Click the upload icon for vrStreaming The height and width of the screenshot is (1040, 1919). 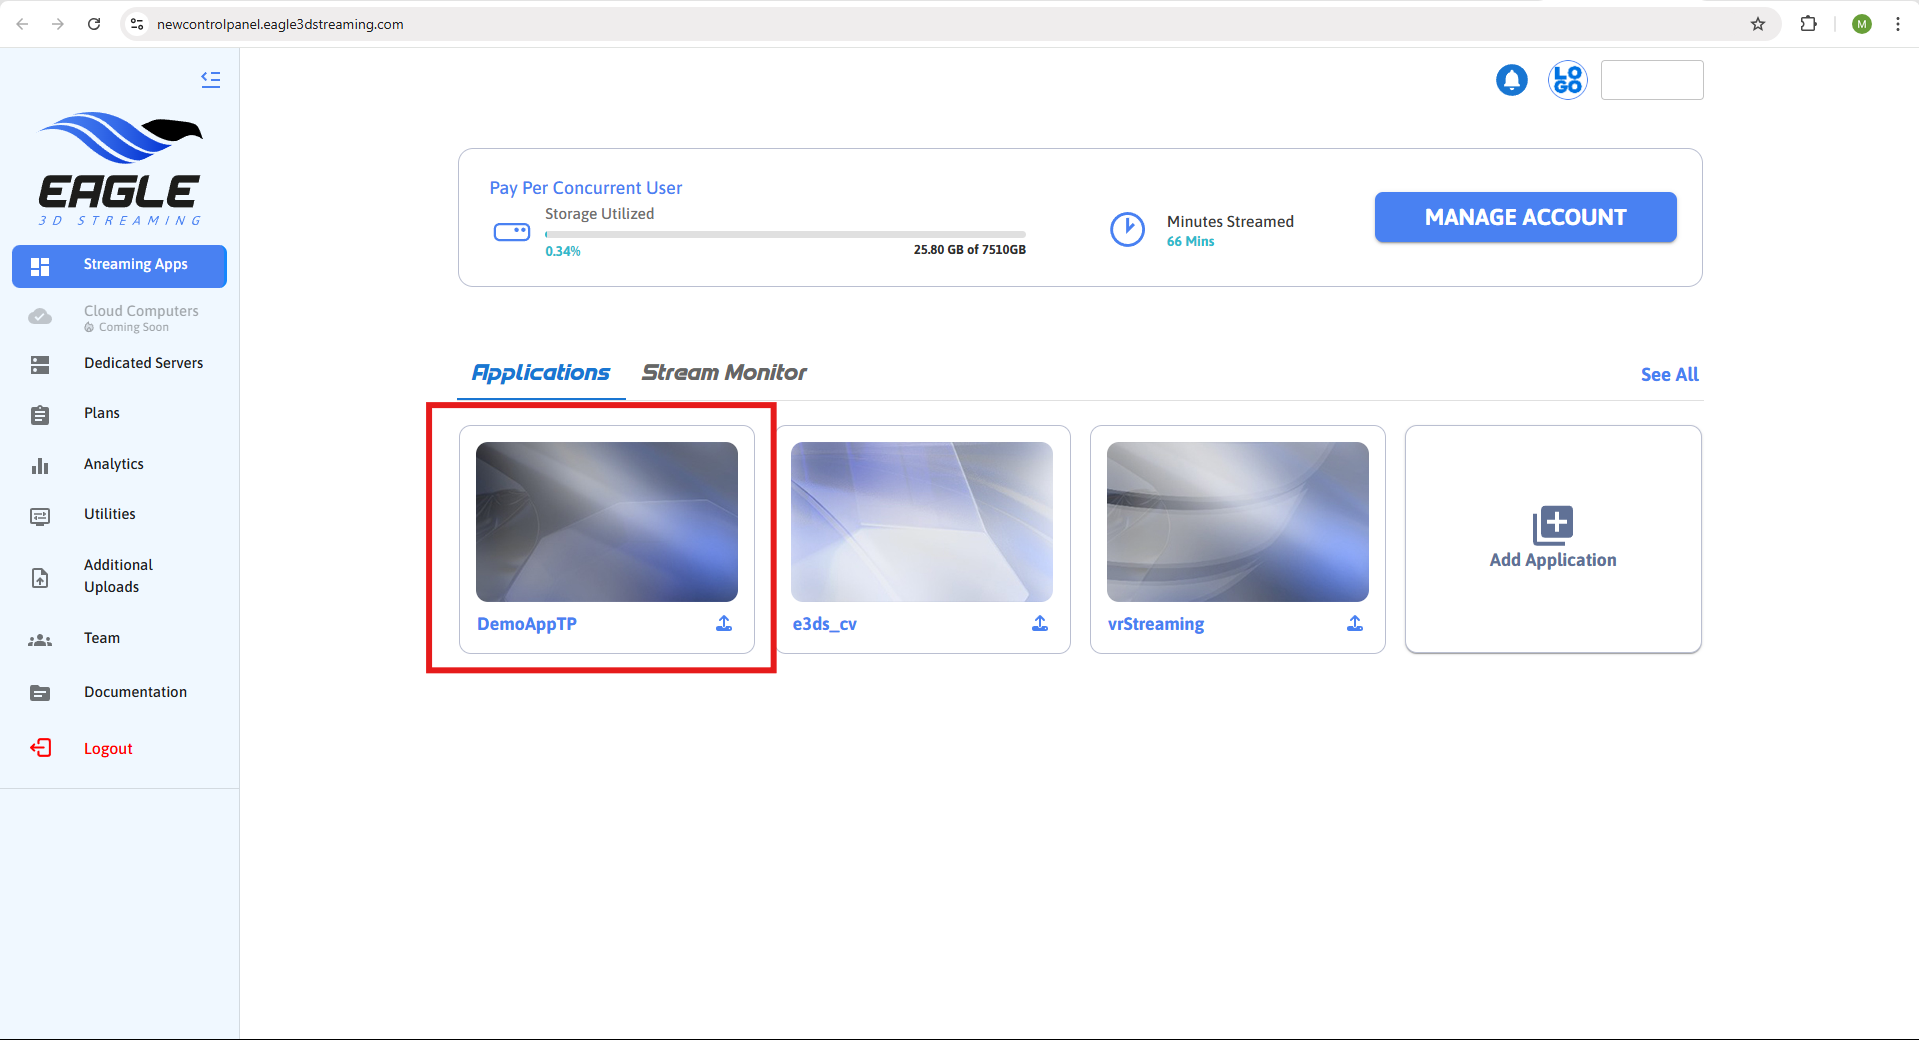[1355, 623]
